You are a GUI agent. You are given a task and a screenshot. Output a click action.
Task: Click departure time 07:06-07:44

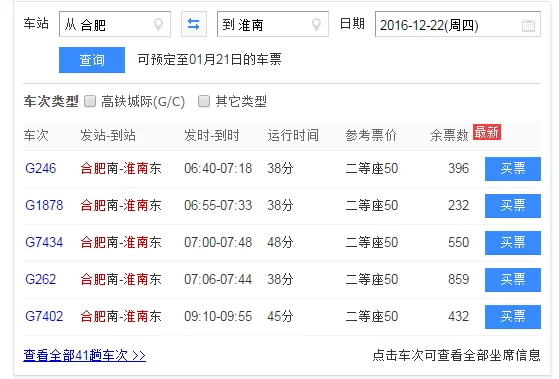[218, 279]
